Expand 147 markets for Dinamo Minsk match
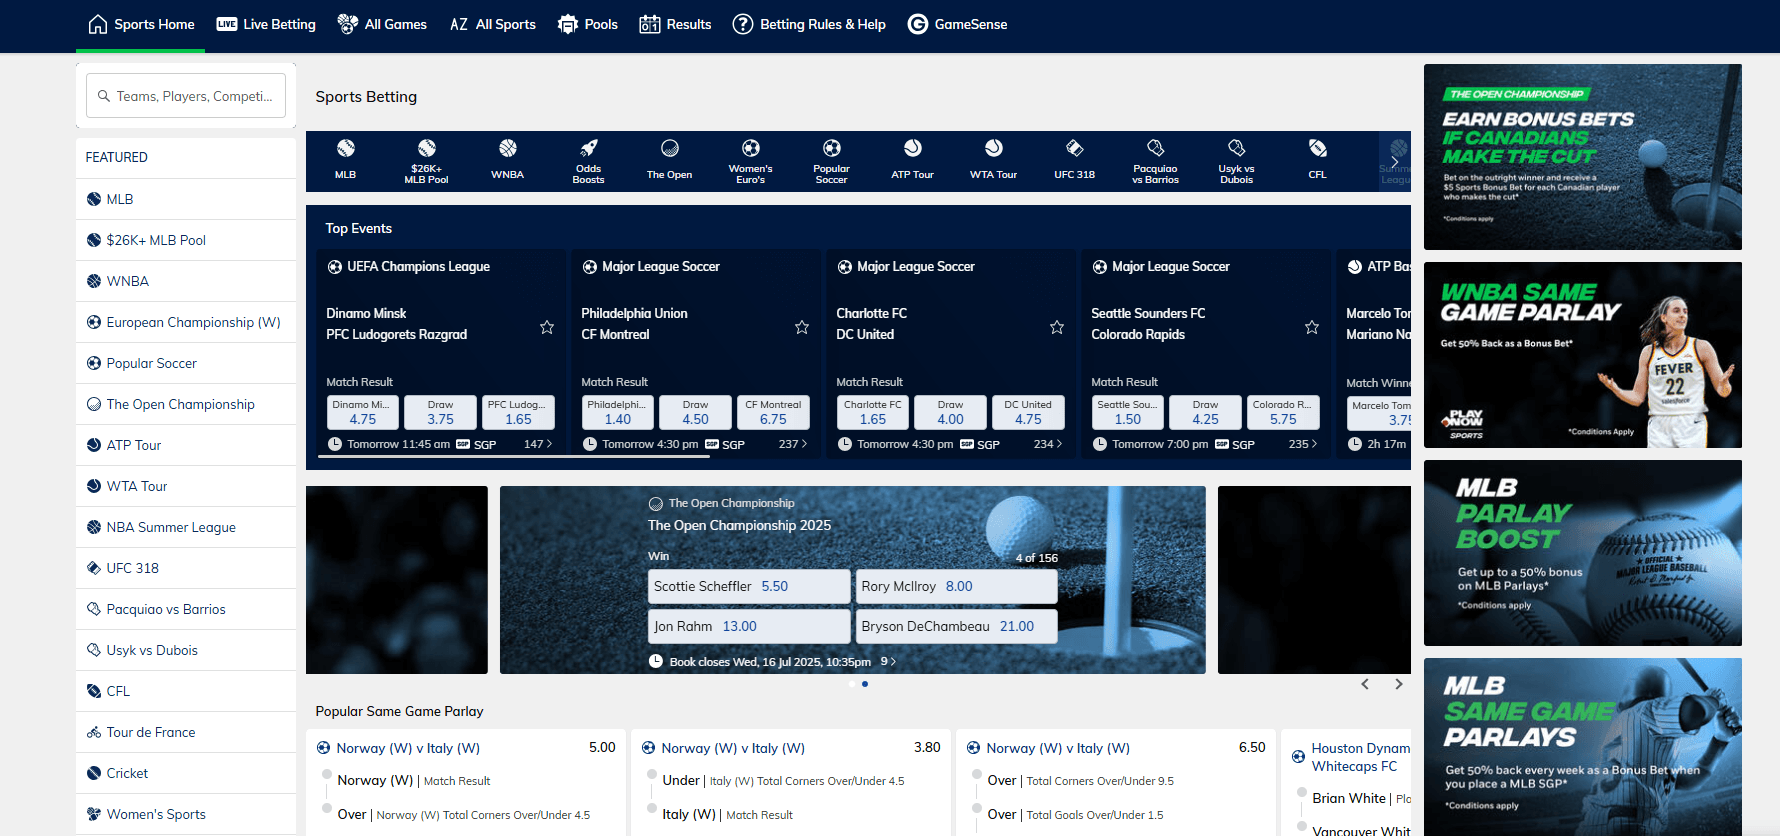This screenshot has width=1780, height=836. (538, 444)
